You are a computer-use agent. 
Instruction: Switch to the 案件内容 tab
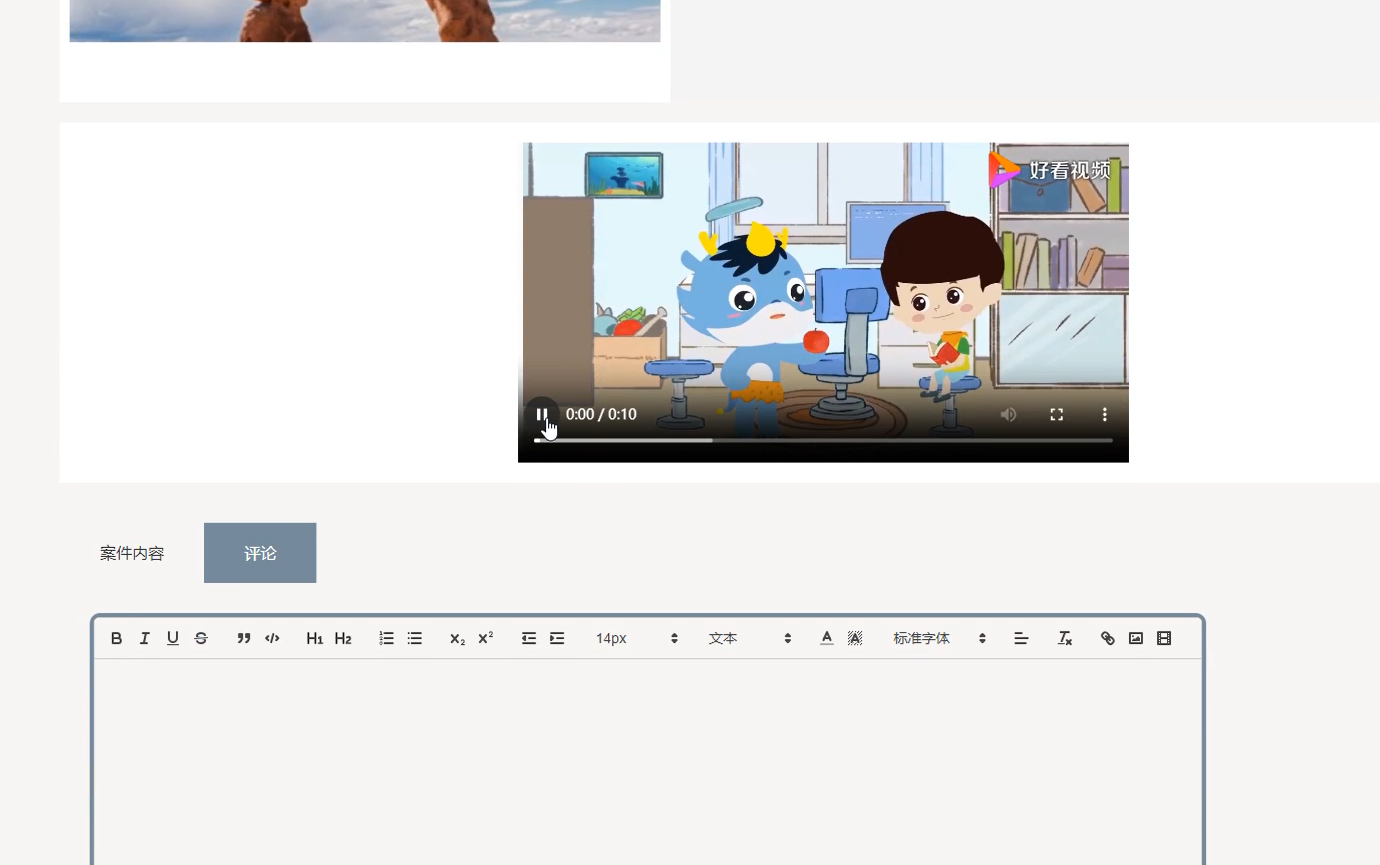pos(132,553)
